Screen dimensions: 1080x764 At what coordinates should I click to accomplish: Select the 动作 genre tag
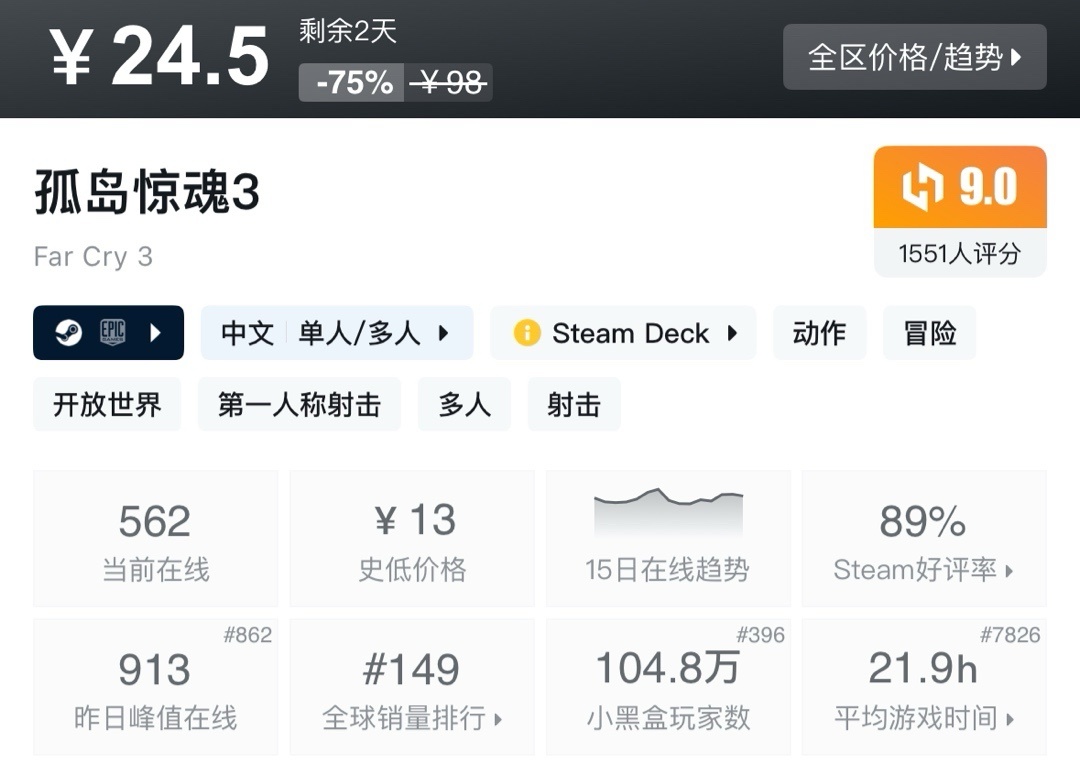pyautogui.click(x=819, y=333)
